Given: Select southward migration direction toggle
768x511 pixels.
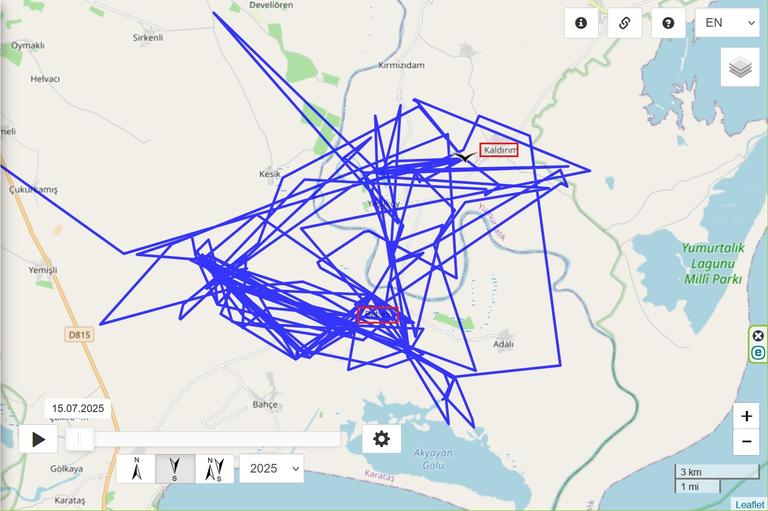Looking at the screenshot, I should tap(175, 469).
